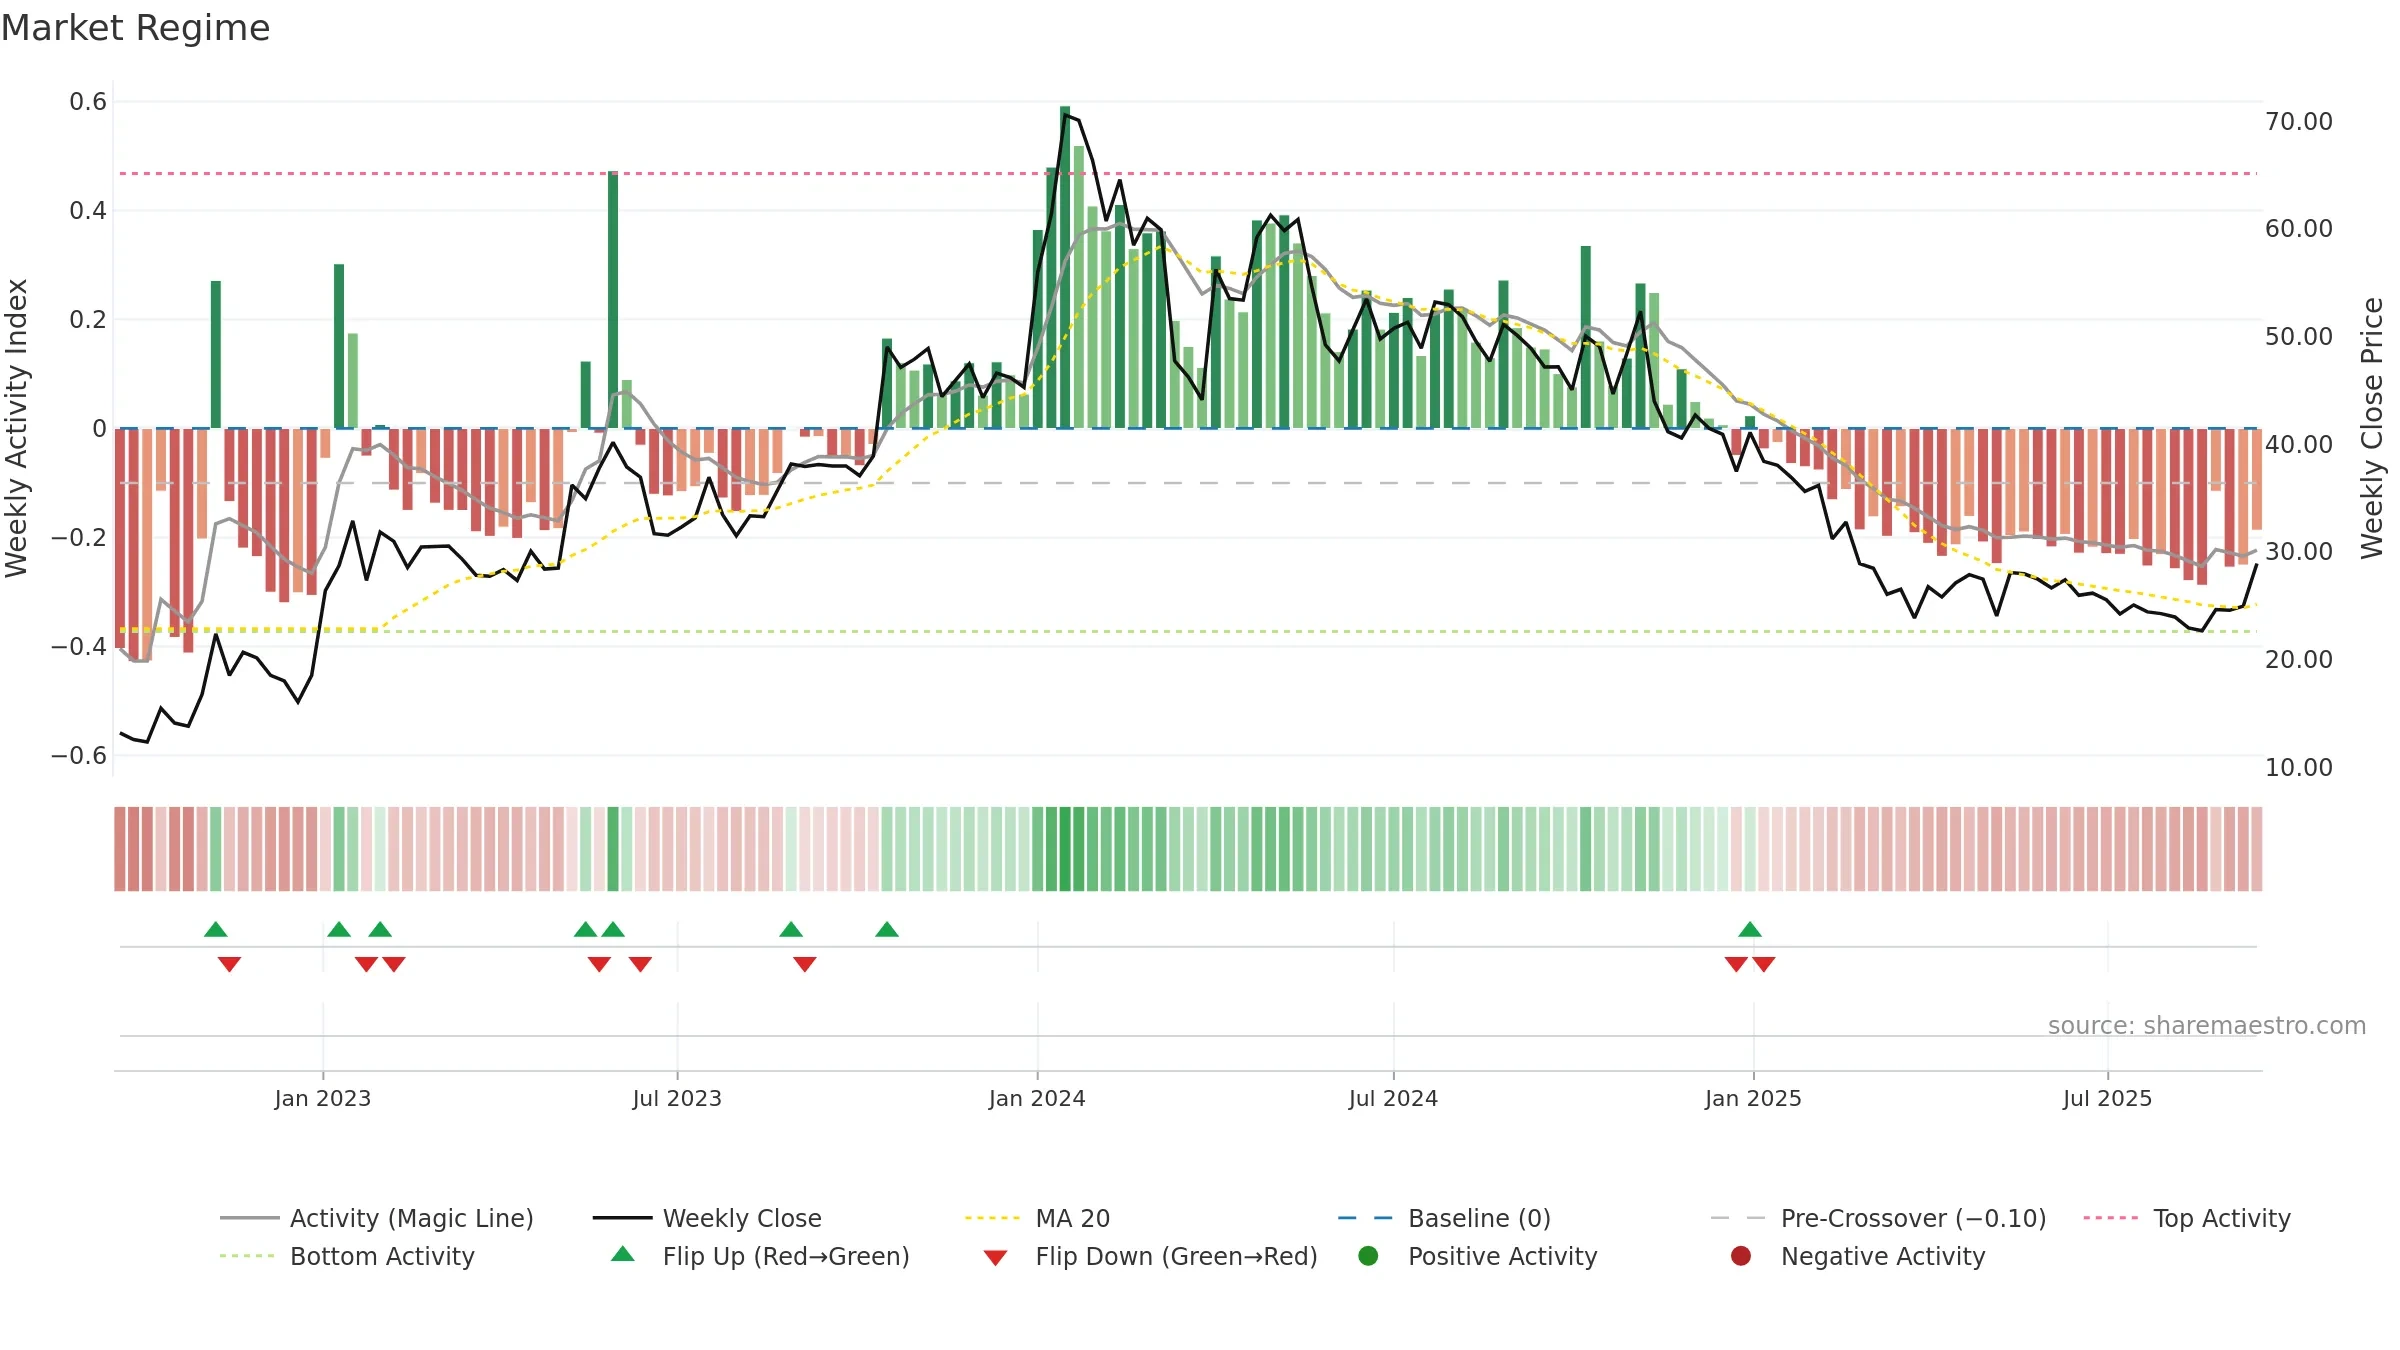Toggle Flip Down (Green→Red) legend entry
Viewport: 2400px width, 1350px height.
[1150, 1256]
